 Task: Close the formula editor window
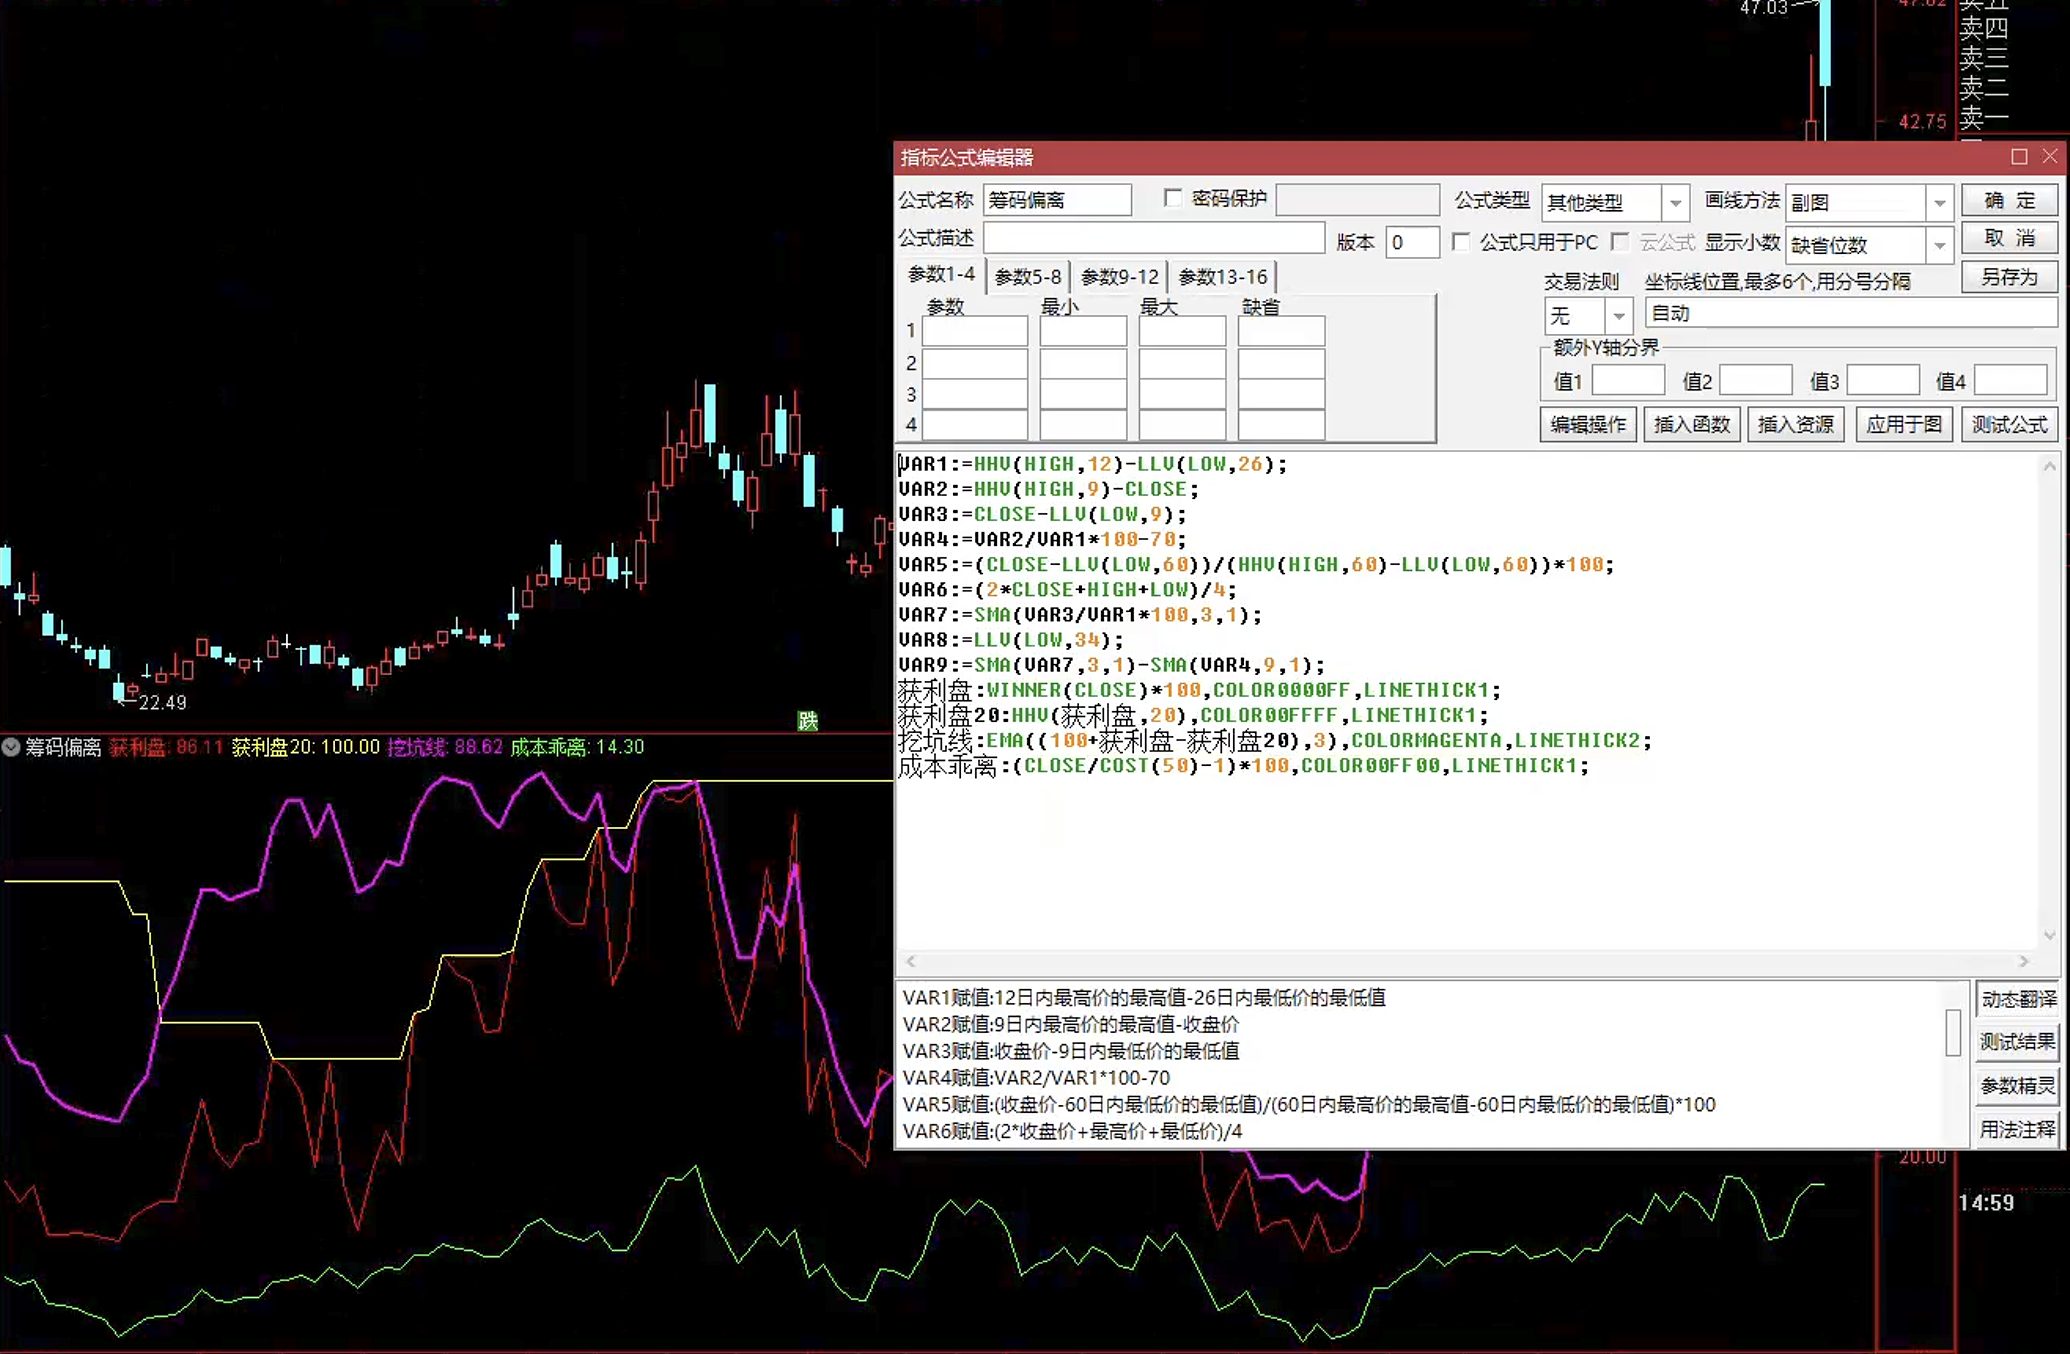2050,157
